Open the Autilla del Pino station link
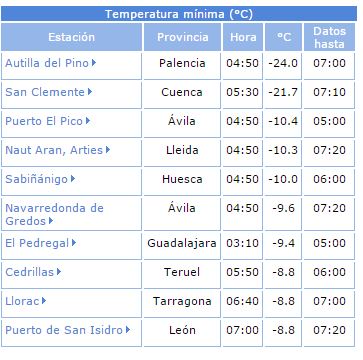 tap(47, 63)
